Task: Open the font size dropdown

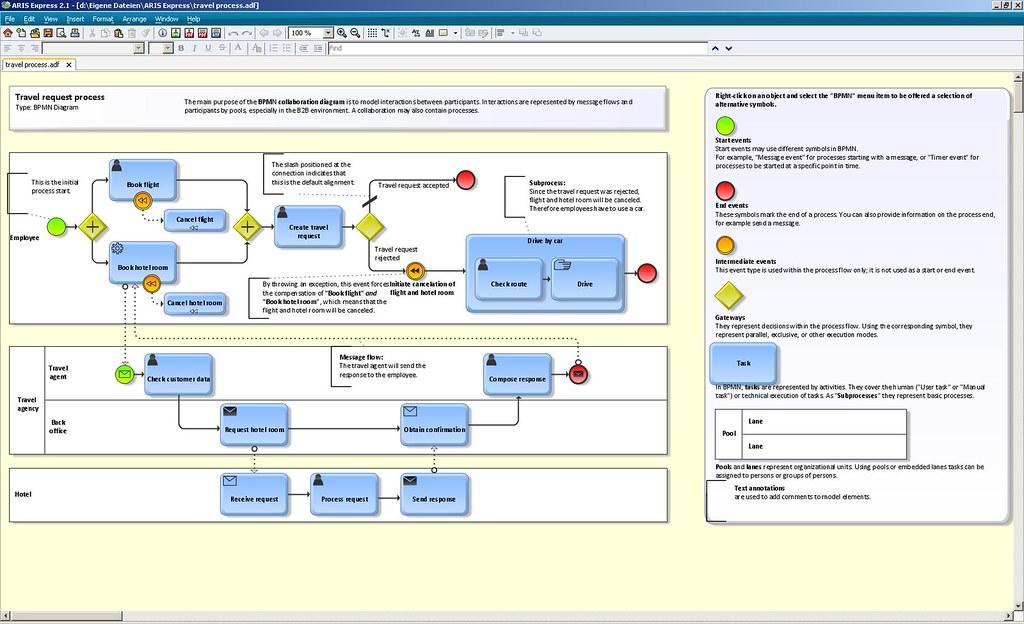Action: click(x=168, y=48)
